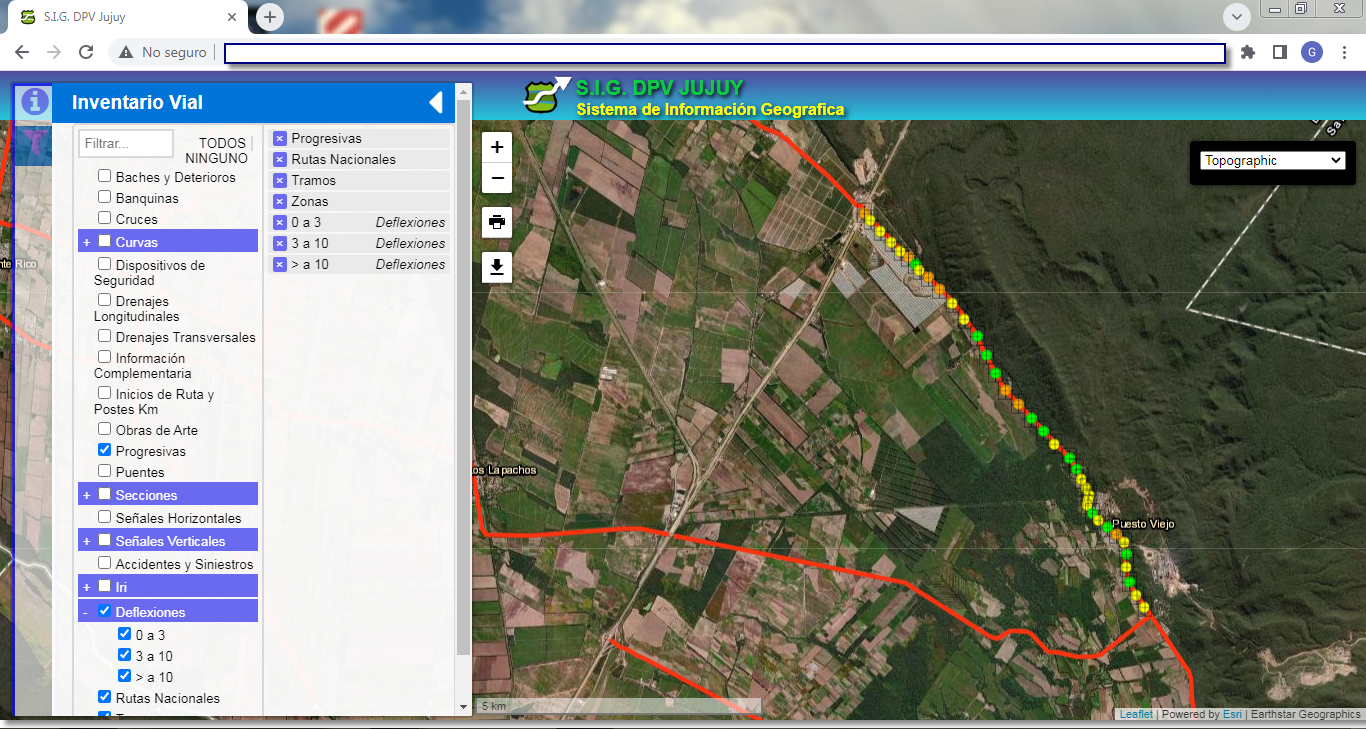Click the download icon on the map
This screenshot has height=729, width=1366.
(497, 267)
